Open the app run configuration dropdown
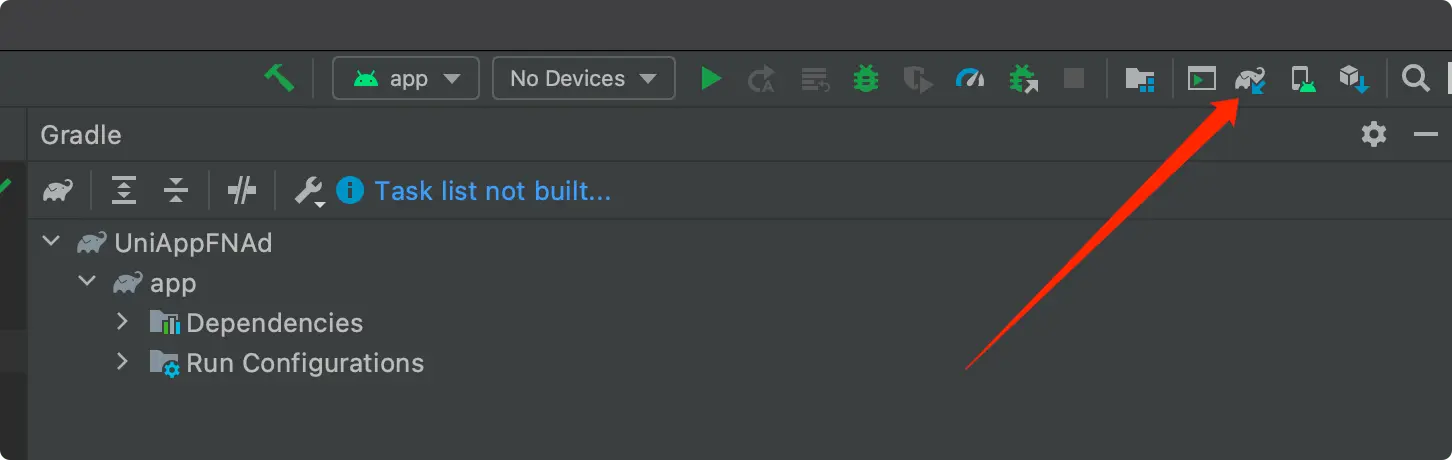1452x460 pixels. click(406, 78)
